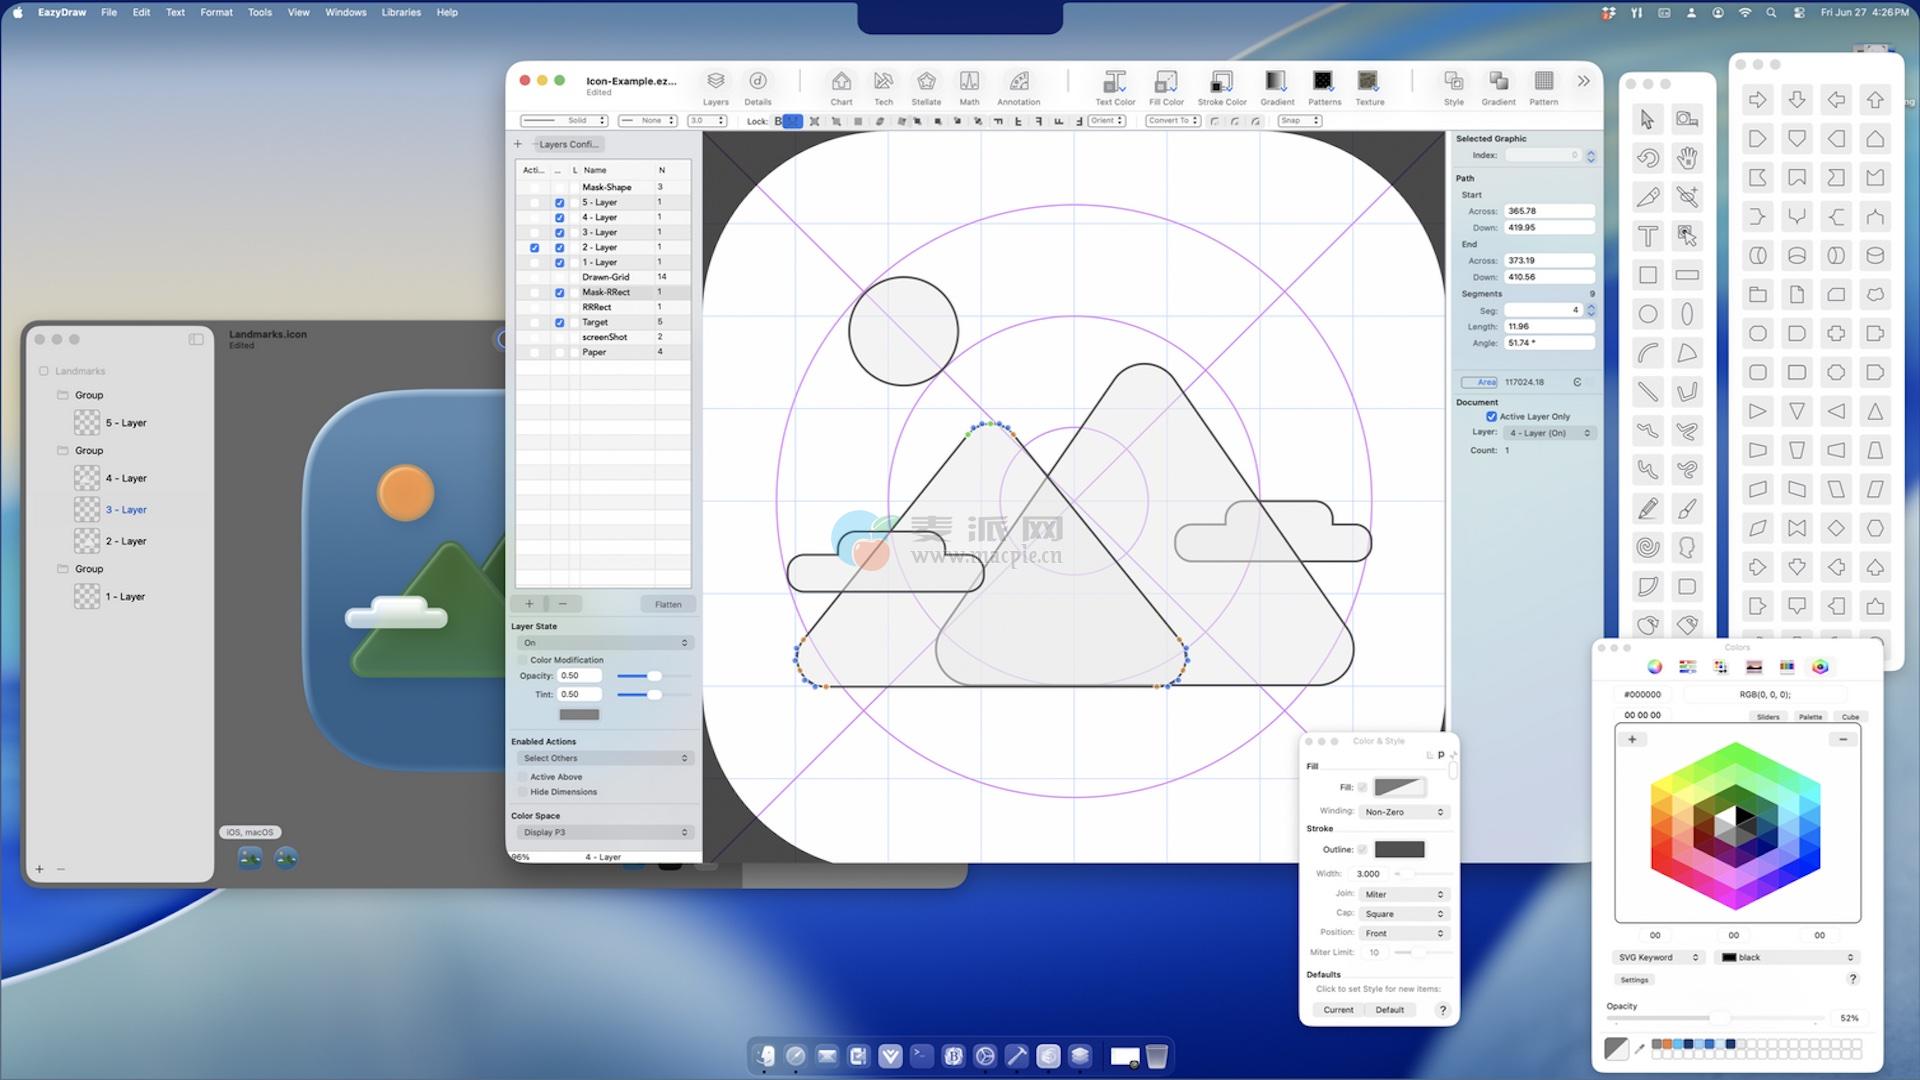Screen dimensions: 1920x1080
Task: Enable the Hide Dimensions checkbox
Action: coord(523,792)
